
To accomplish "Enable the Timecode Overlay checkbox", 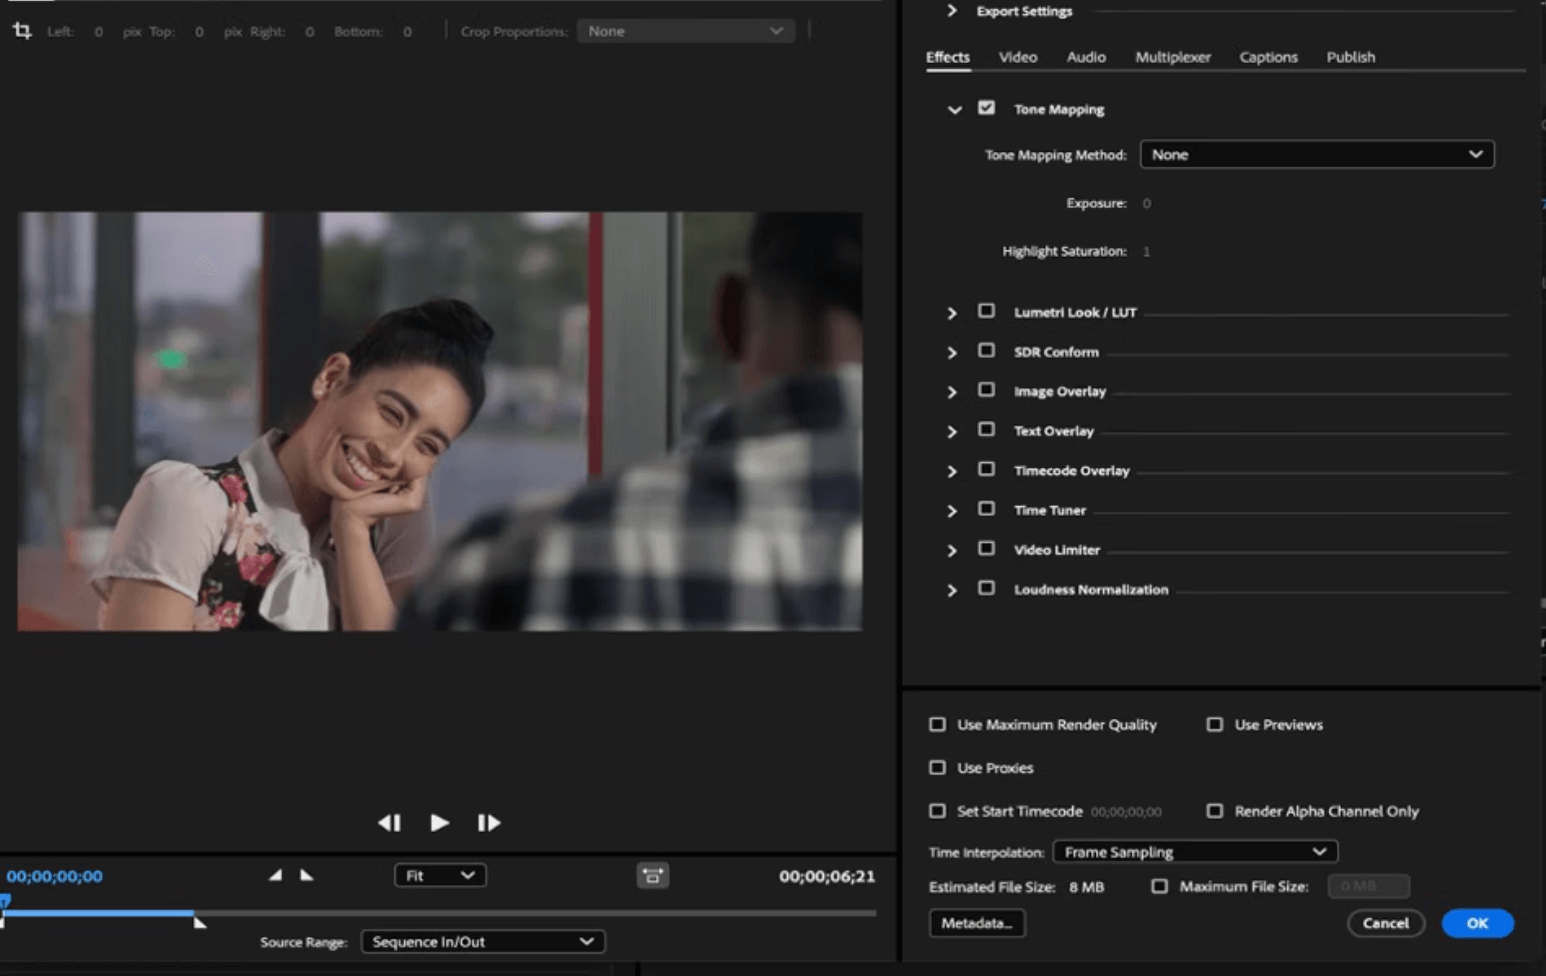I will point(986,469).
